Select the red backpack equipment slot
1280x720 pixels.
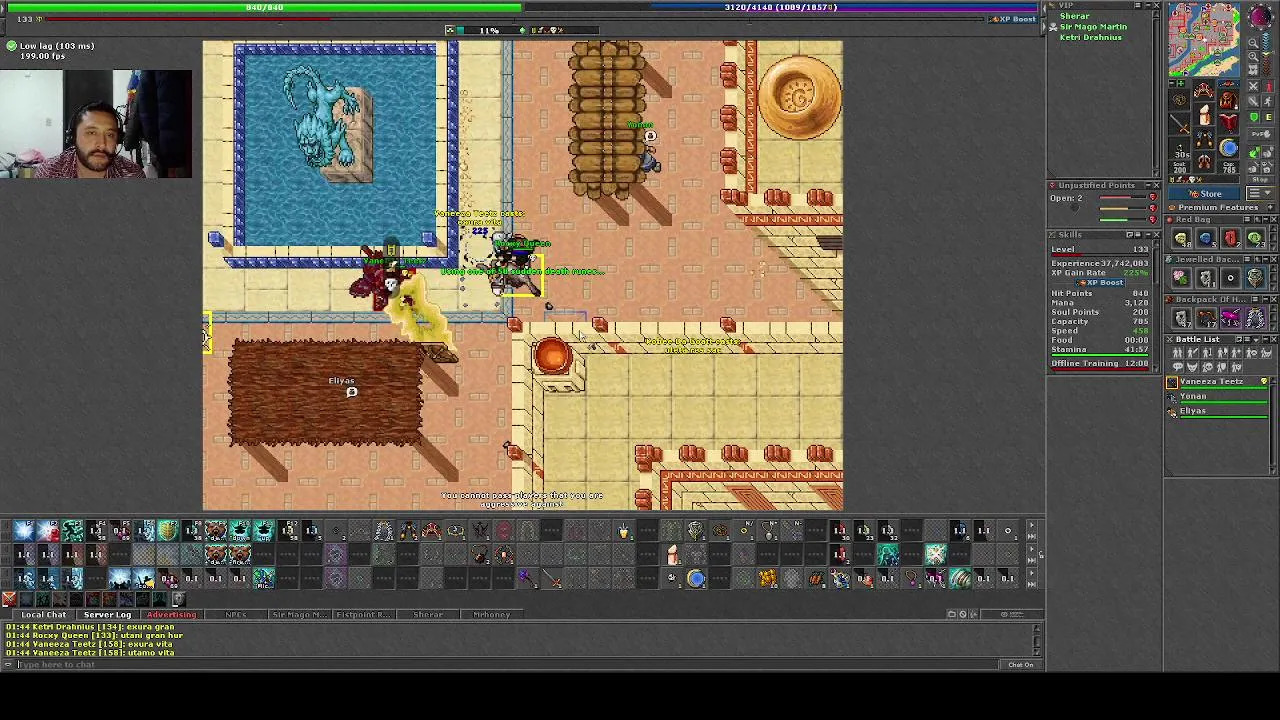(1228, 100)
